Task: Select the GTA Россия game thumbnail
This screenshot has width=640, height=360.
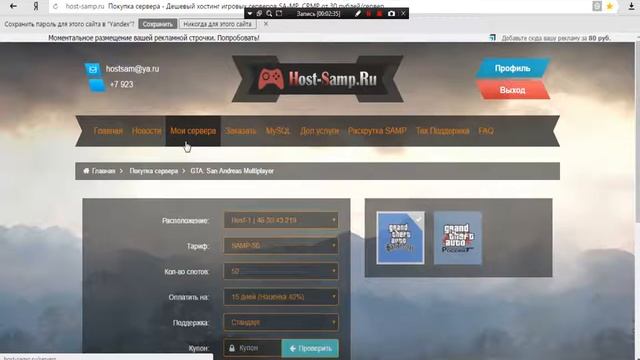Action: [458, 238]
